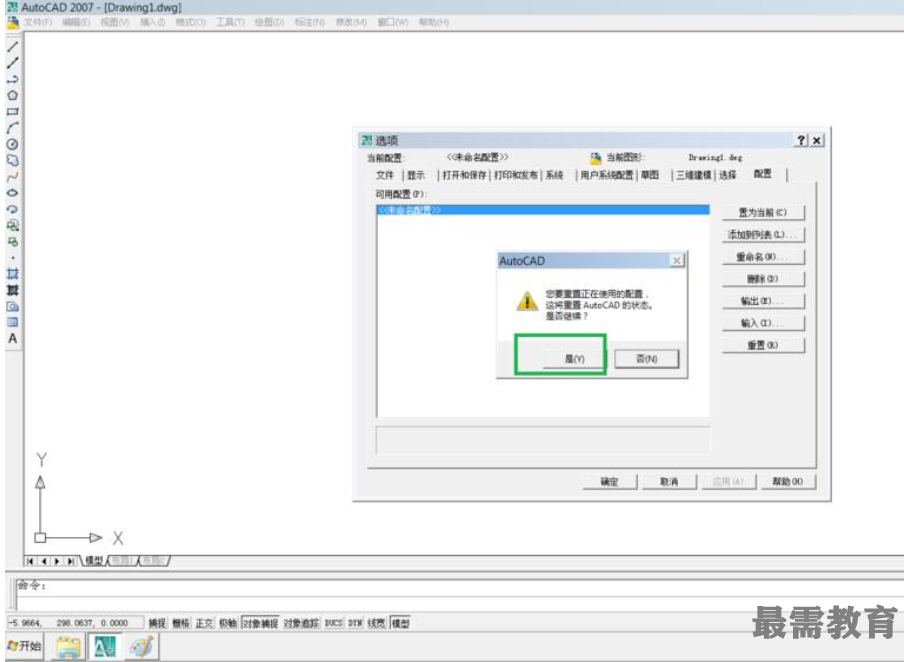
Task: Switch to the 用户系统配置 tab
Action: [x=607, y=175]
